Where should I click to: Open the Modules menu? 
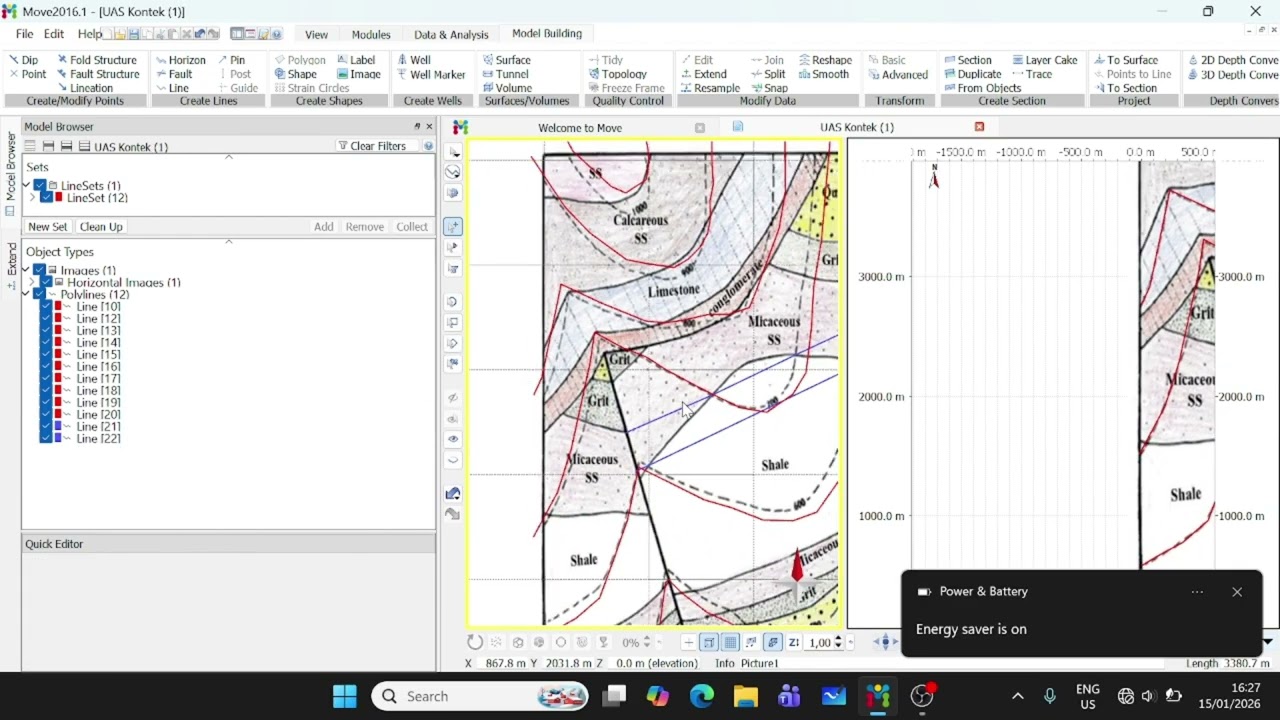(x=371, y=34)
